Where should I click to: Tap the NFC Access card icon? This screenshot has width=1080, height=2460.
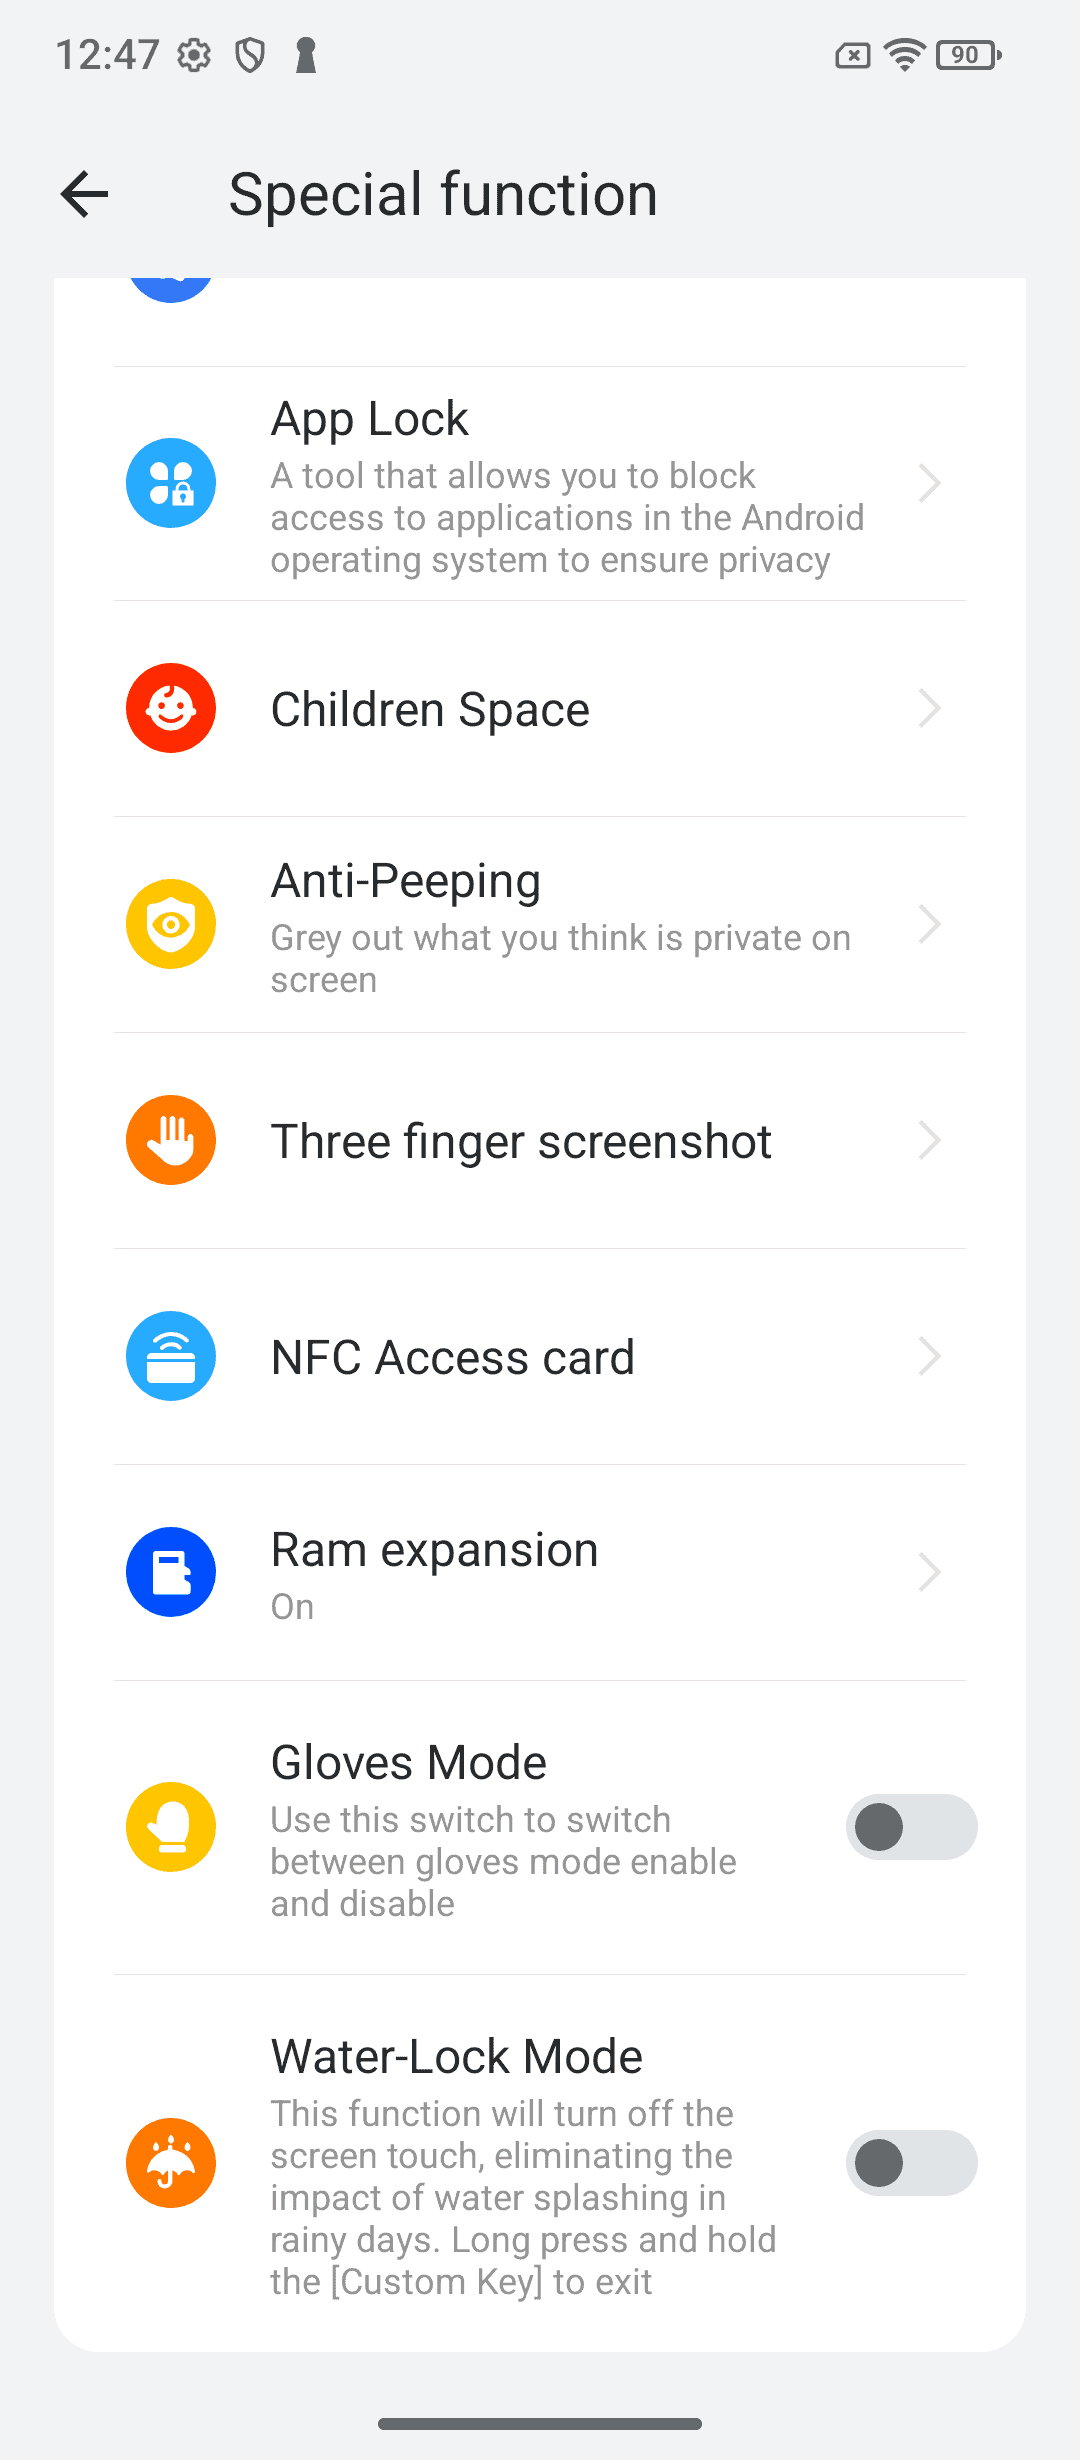point(171,1356)
